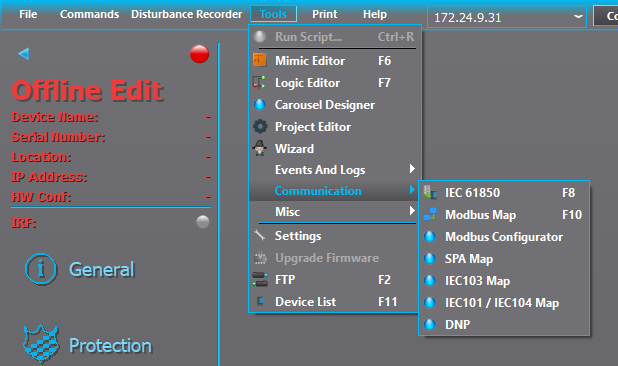This screenshot has height=366, width=618.
Task: Click the Offline Edit heading
Action: coord(87,91)
